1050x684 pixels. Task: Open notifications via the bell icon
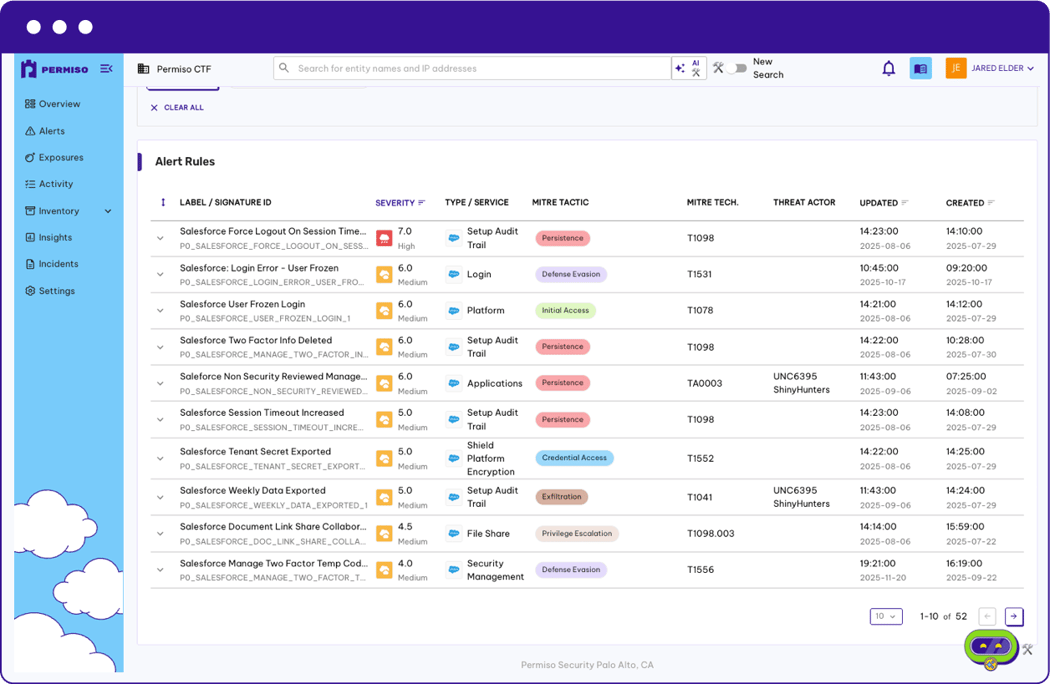(889, 68)
